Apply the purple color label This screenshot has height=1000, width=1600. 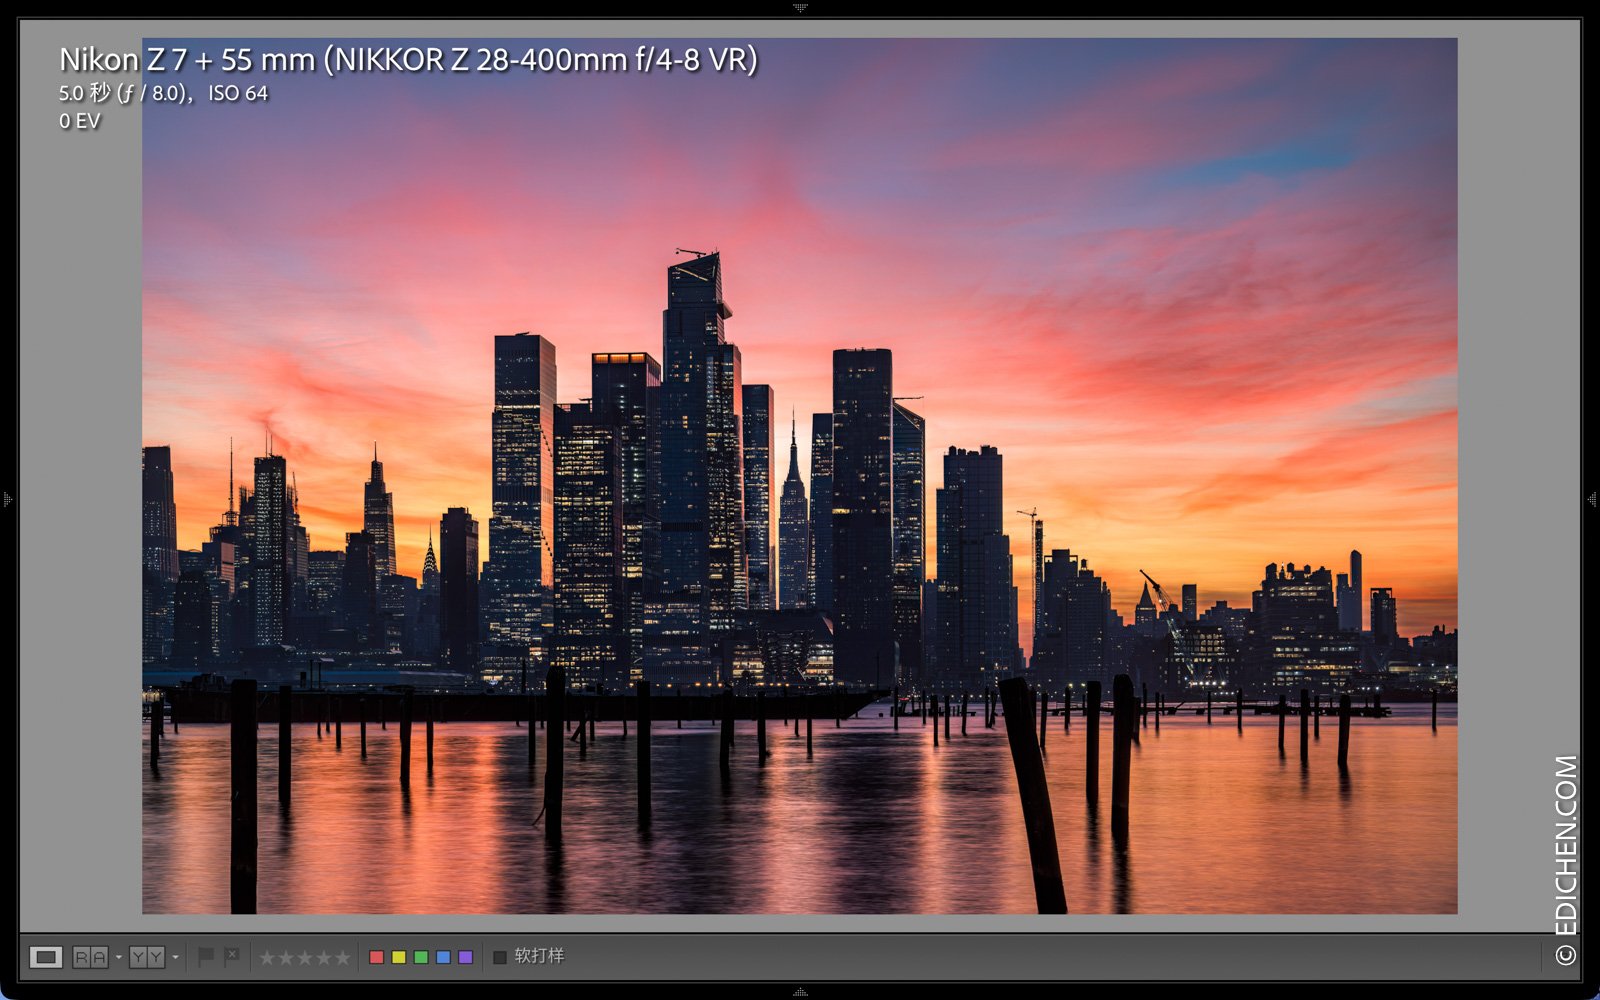pyautogui.click(x=465, y=957)
